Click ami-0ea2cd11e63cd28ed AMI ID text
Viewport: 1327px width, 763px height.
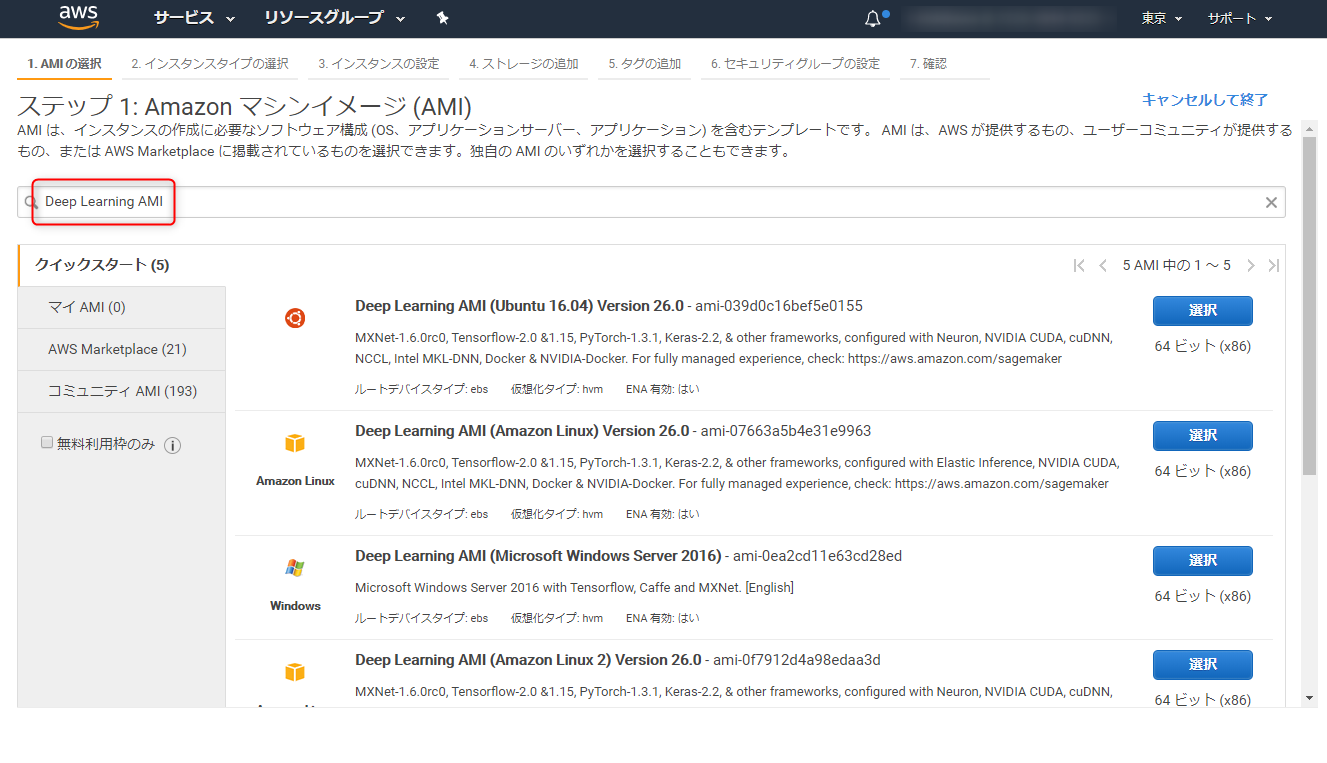[817, 556]
